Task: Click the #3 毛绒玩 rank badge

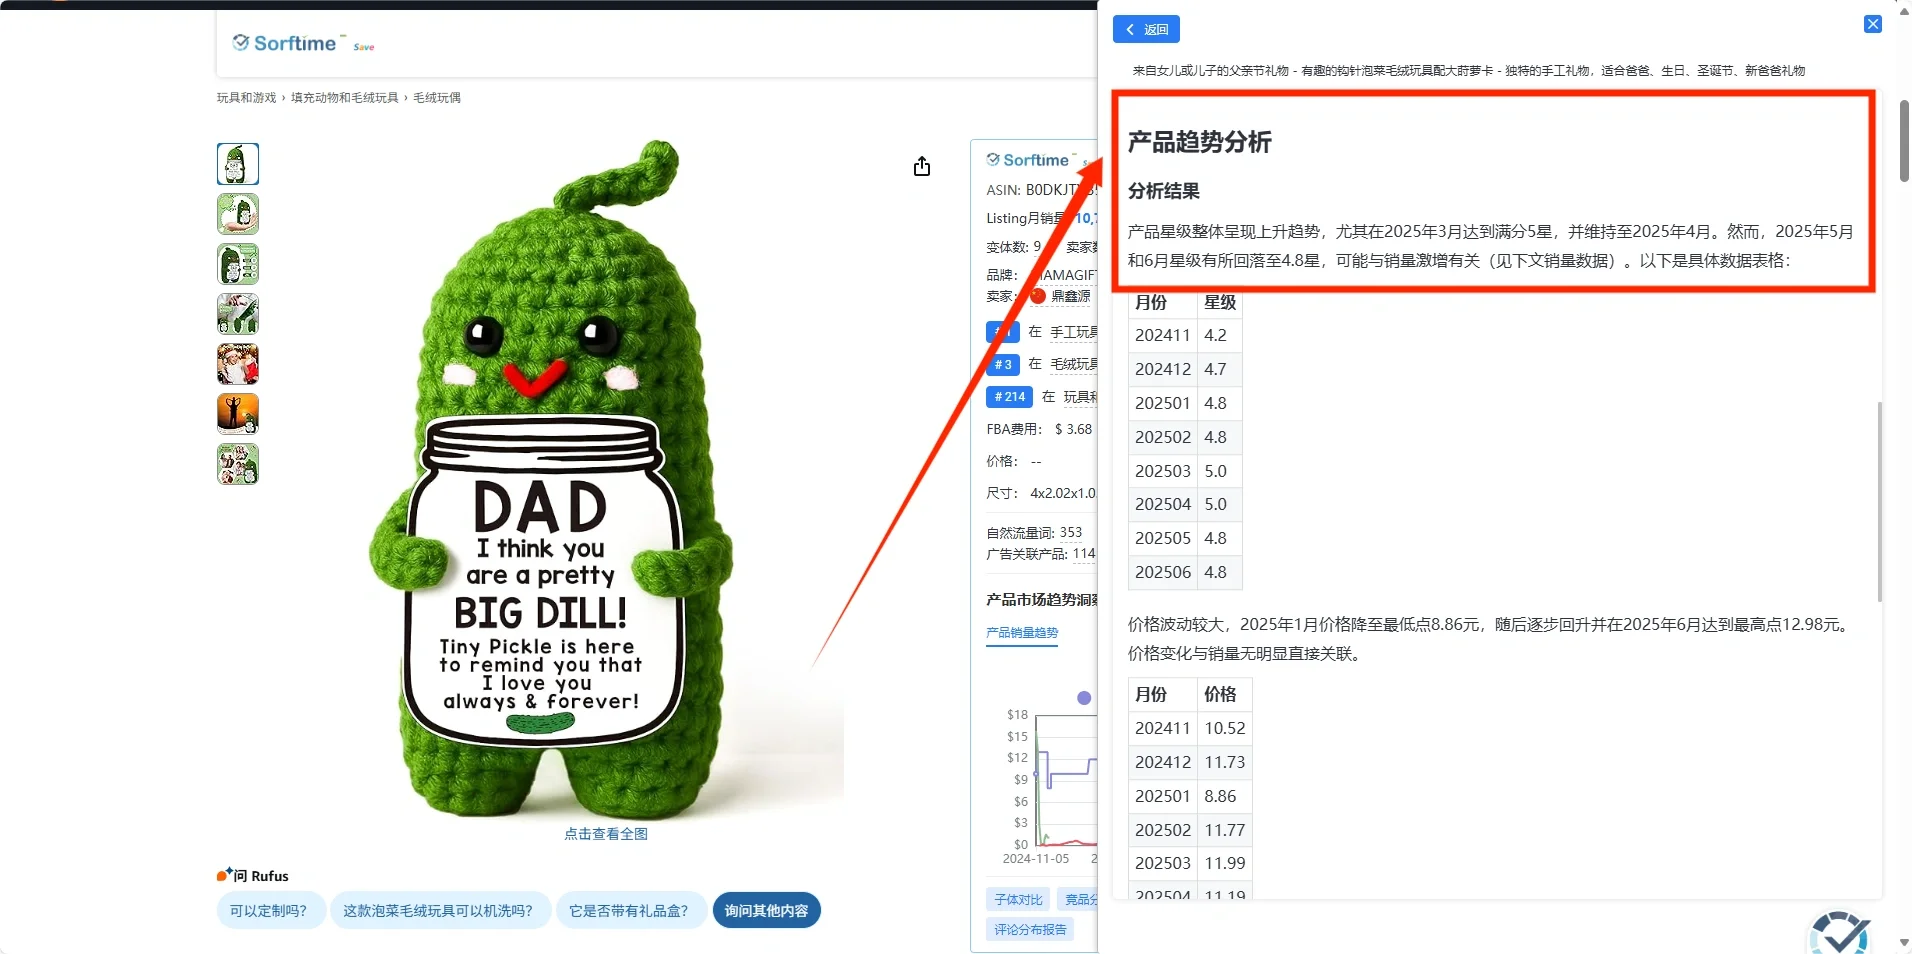Action: tap(1003, 365)
